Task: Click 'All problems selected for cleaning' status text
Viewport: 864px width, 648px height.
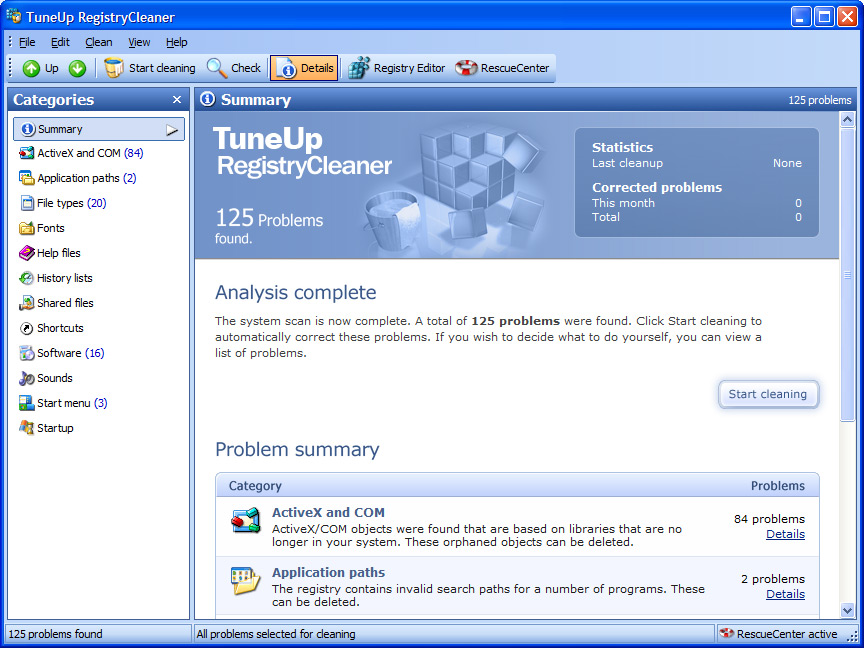Action: [276, 634]
